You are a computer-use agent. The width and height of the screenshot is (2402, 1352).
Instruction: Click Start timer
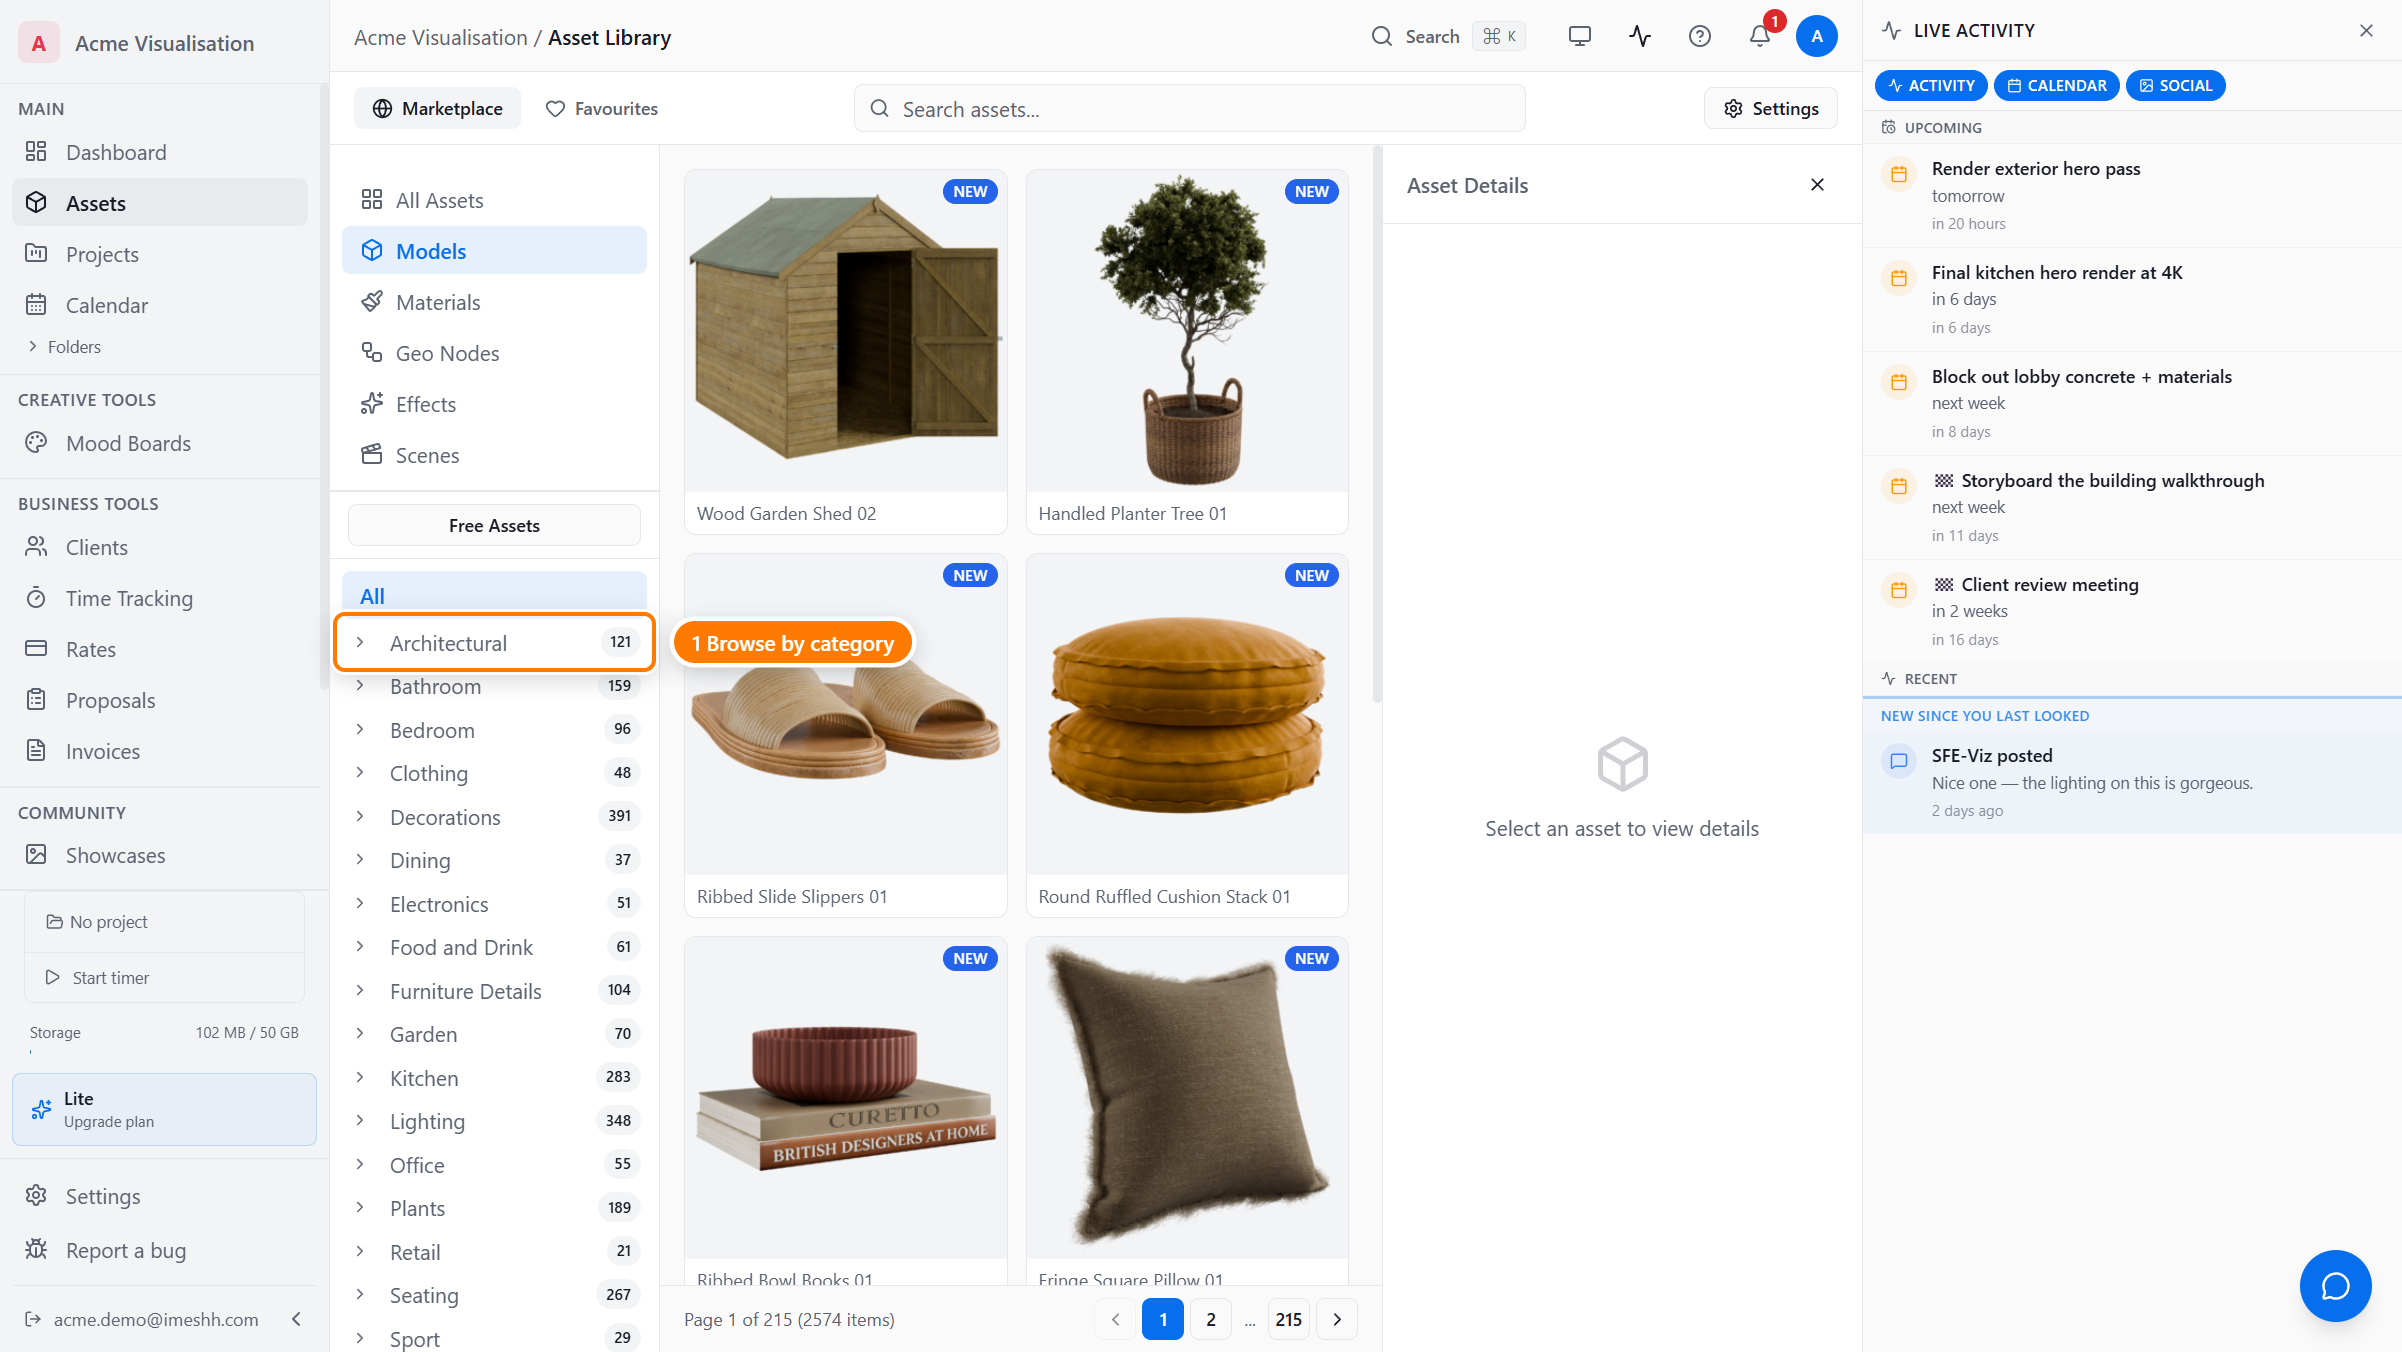164,977
